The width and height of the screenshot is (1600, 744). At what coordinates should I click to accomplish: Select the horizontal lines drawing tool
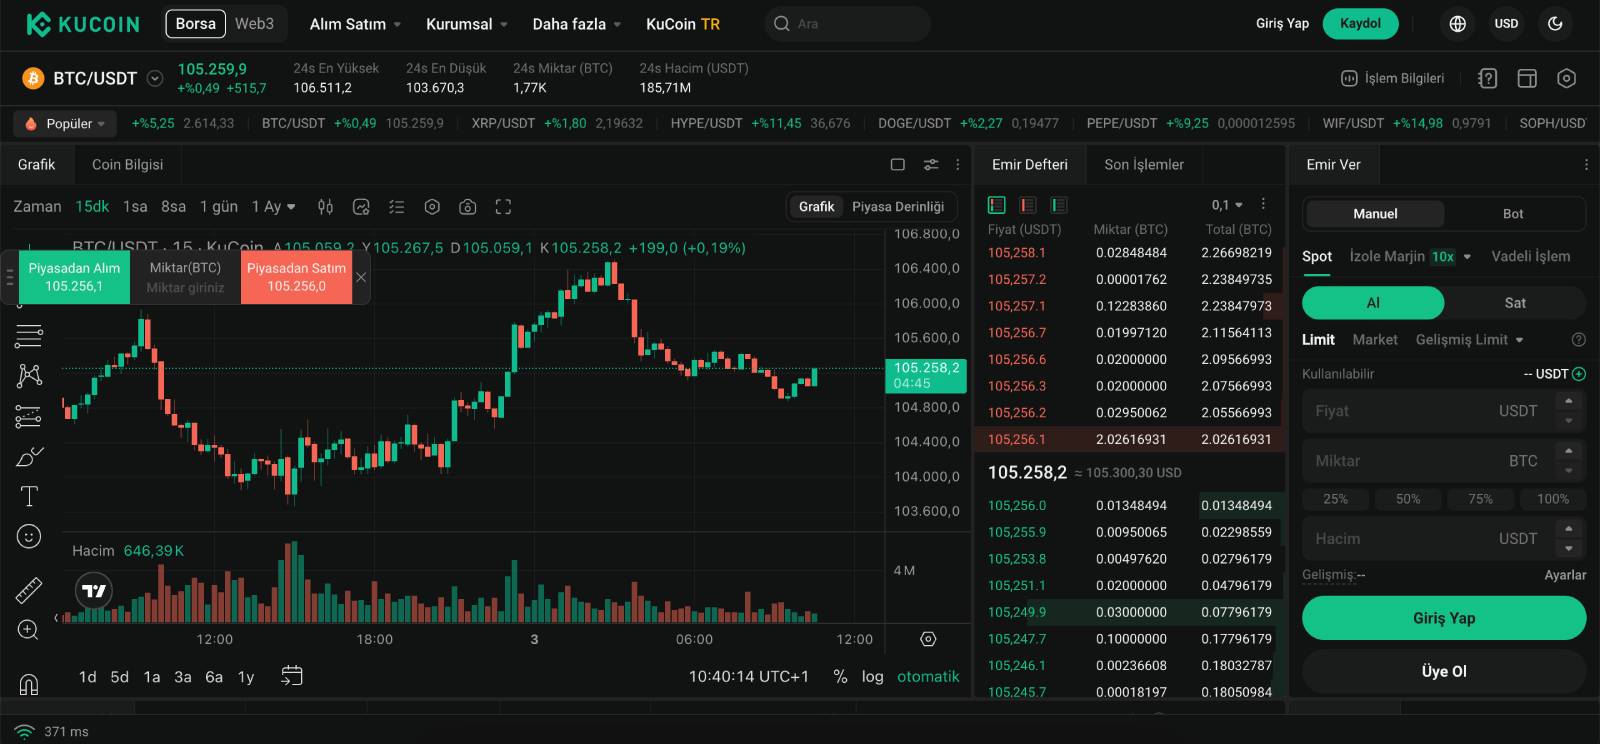tap(29, 336)
